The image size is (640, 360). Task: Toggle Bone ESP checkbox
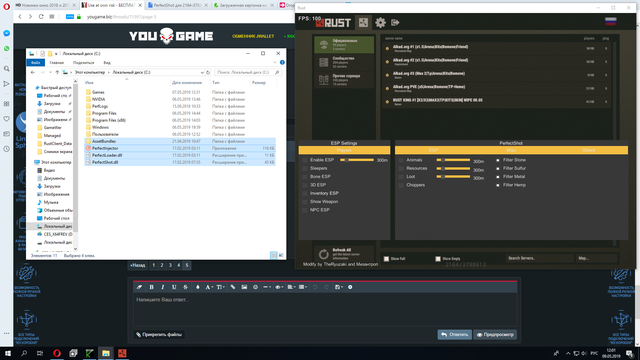click(x=305, y=177)
